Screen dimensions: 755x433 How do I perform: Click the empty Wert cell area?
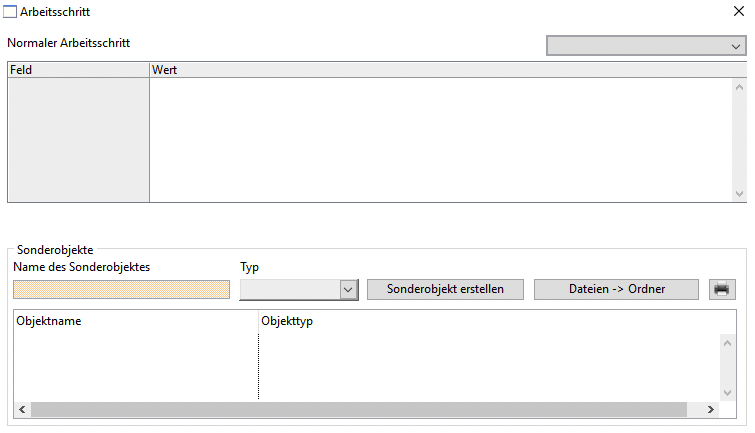[440, 140]
